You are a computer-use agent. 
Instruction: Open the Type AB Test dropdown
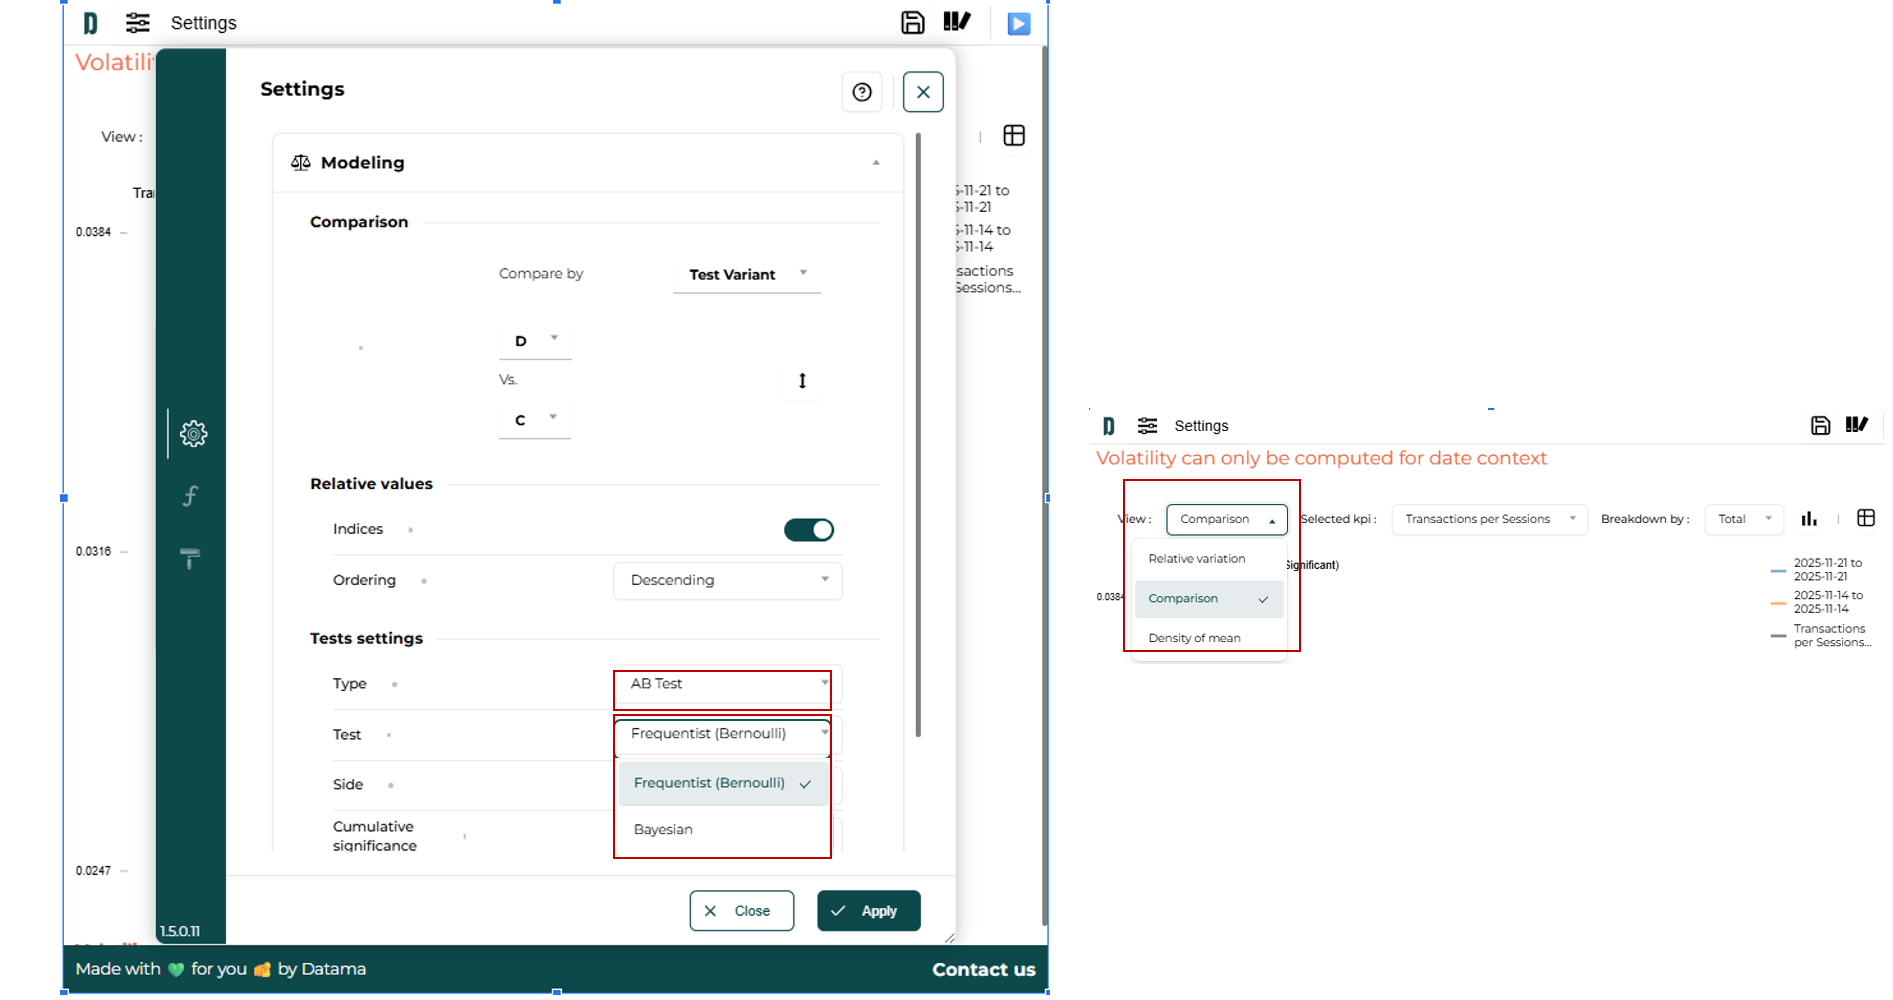[x=727, y=684]
